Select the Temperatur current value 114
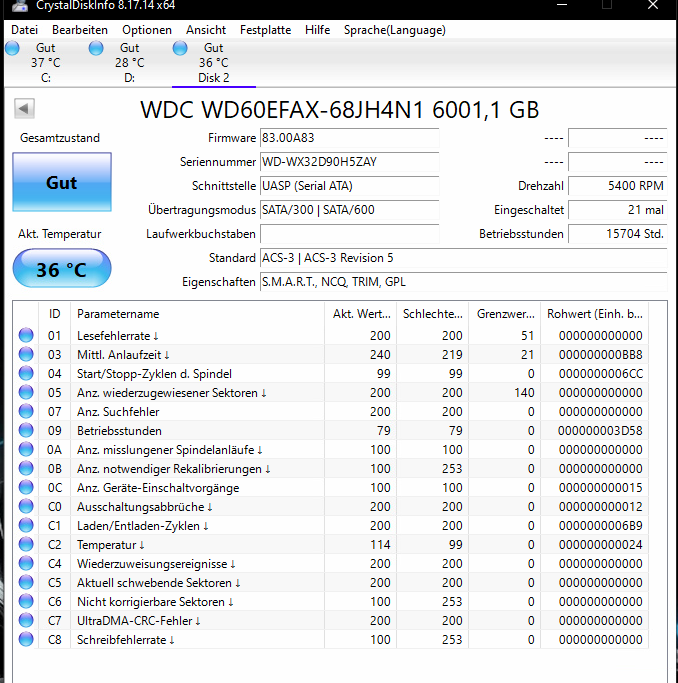The image size is (678, 683). [x=380, y=545]
